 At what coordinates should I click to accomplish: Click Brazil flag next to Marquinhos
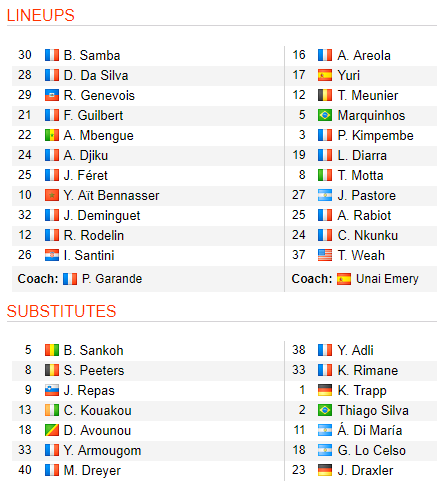point(325,115)
